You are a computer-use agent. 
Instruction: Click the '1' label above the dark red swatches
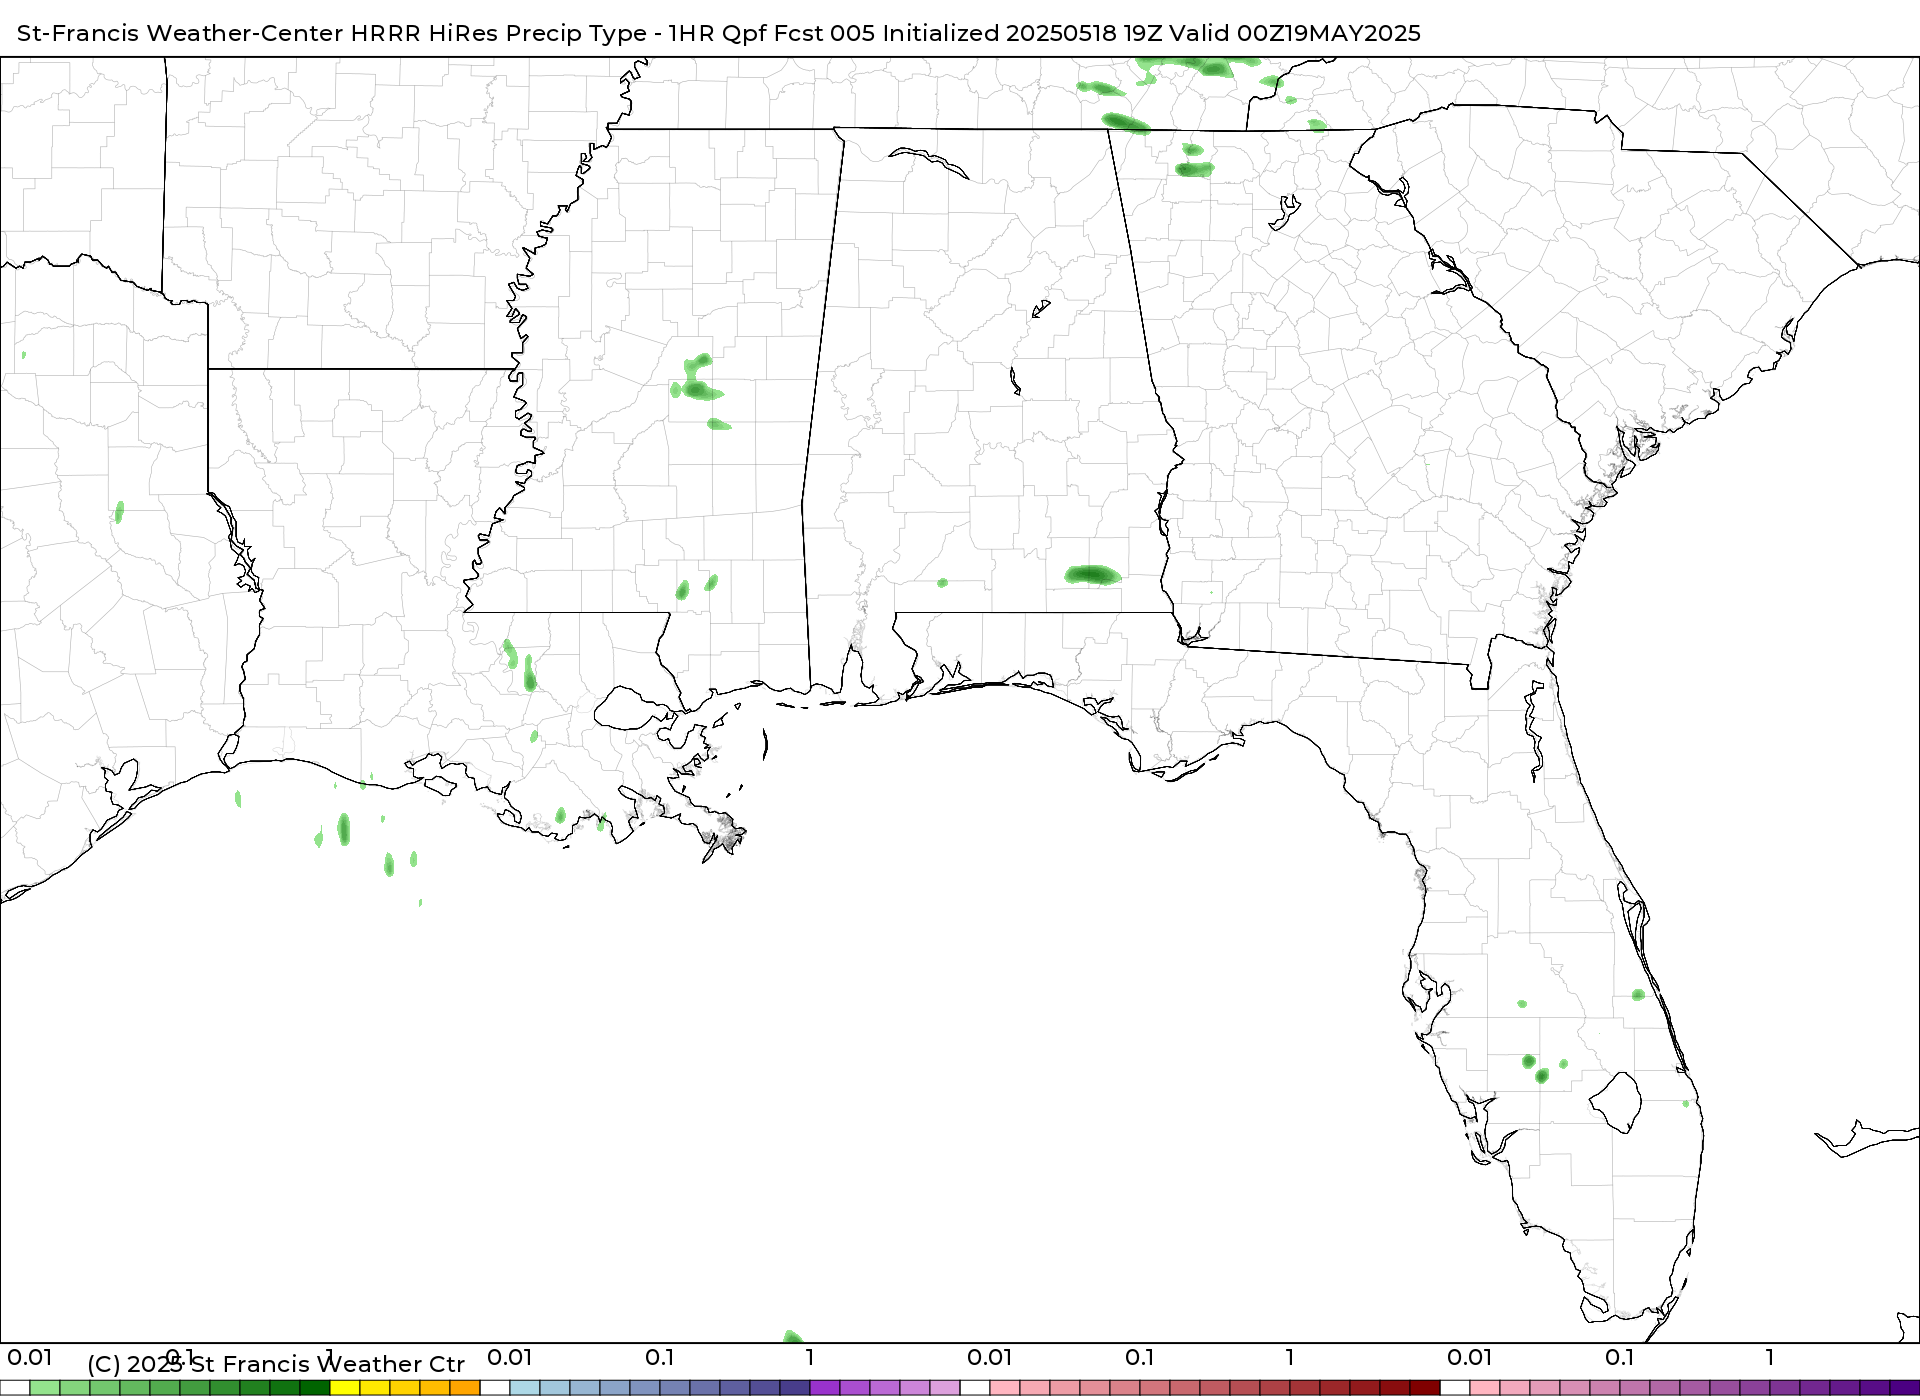(x=1290, y=1357)
